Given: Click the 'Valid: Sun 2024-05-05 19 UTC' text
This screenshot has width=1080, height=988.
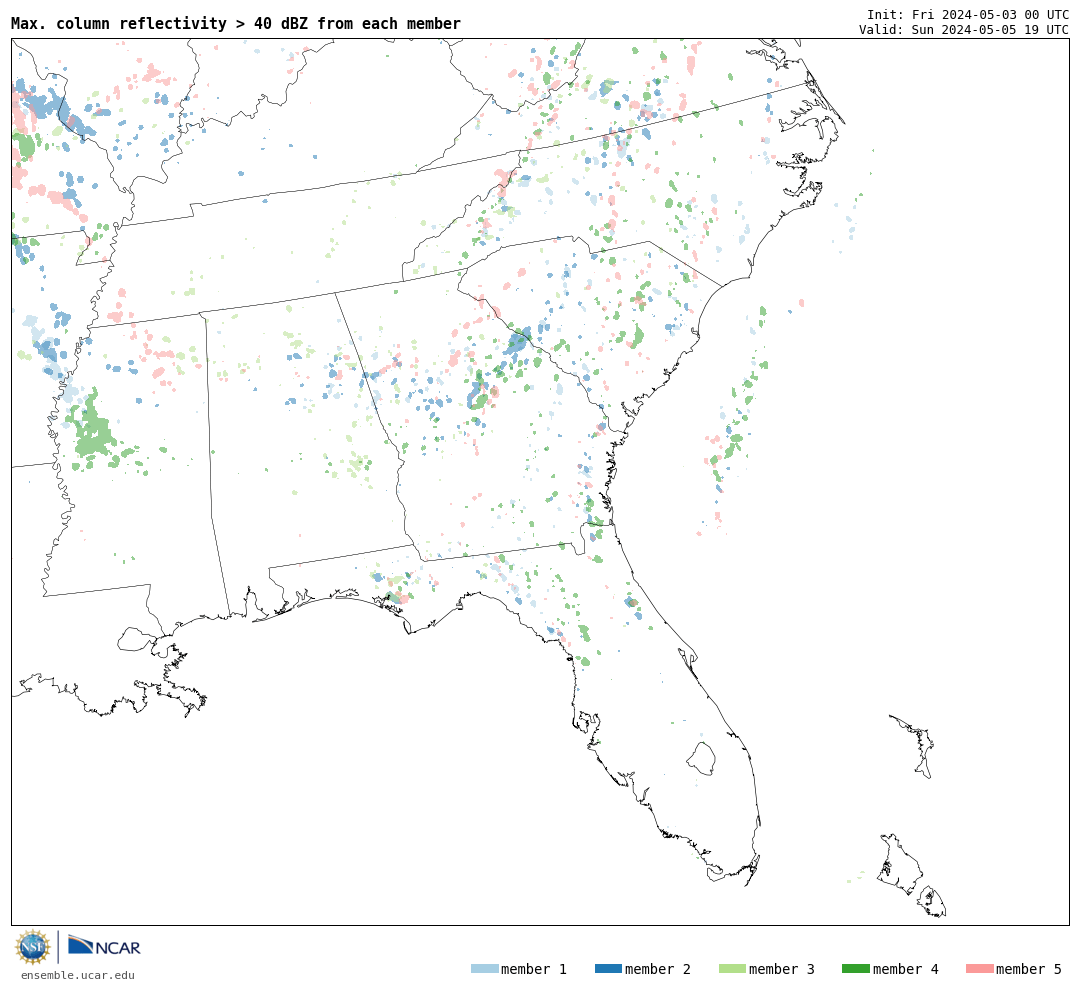Looking at the screenshot, I should pyautogui.click(x=964, y=30).
